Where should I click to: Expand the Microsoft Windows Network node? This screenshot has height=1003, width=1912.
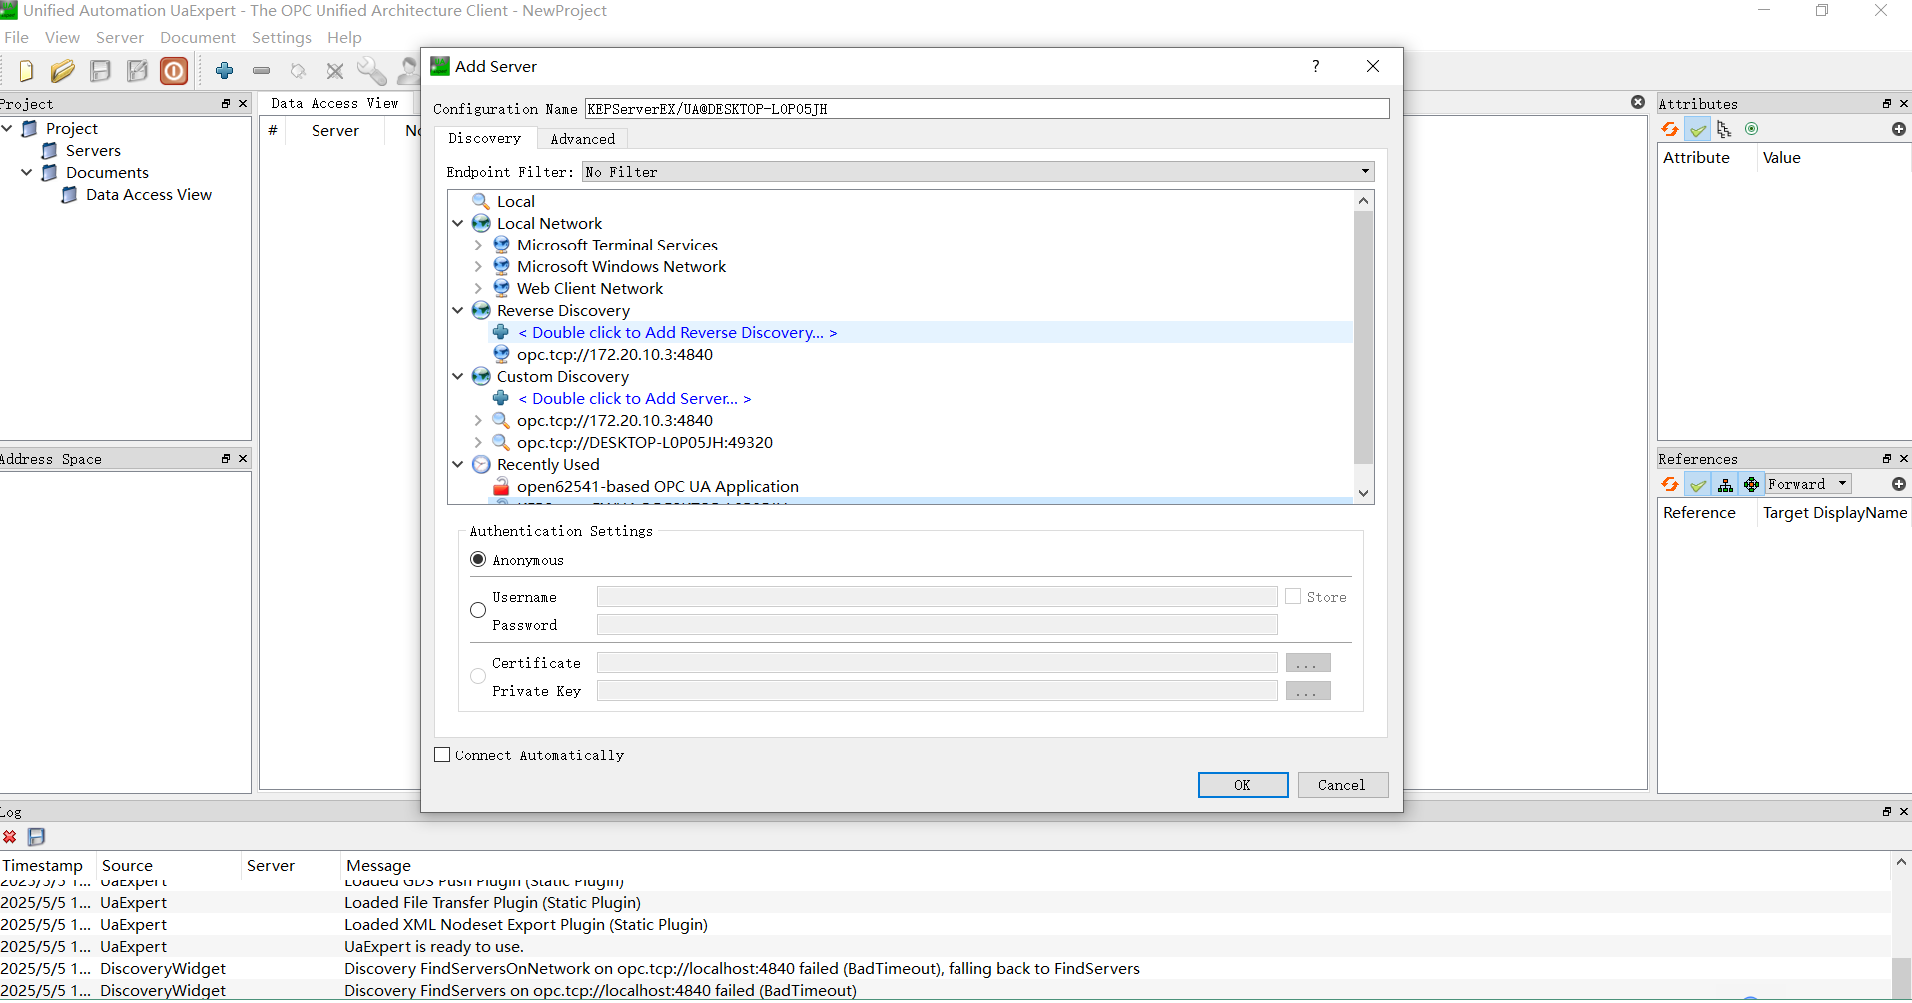pyautogui.click(x=478, y=267)
